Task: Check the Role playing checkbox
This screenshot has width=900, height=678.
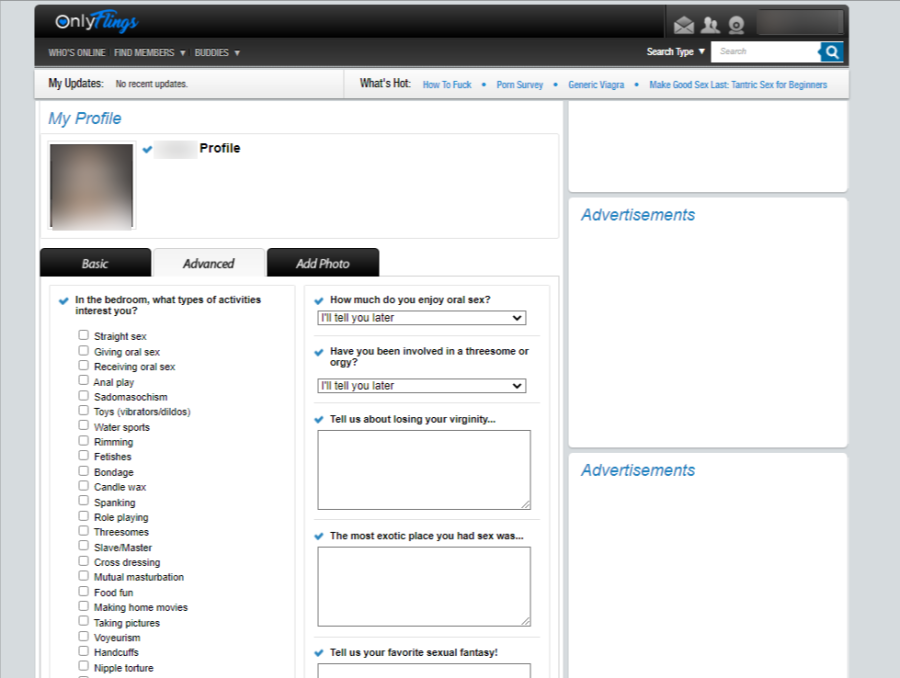Action: pos(84,517)
